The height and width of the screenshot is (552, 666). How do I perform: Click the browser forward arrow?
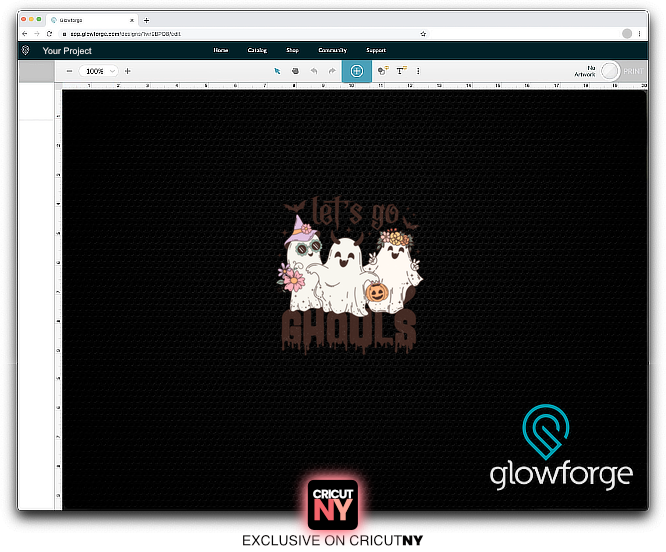pyautogui.click(x=37, y=34)
